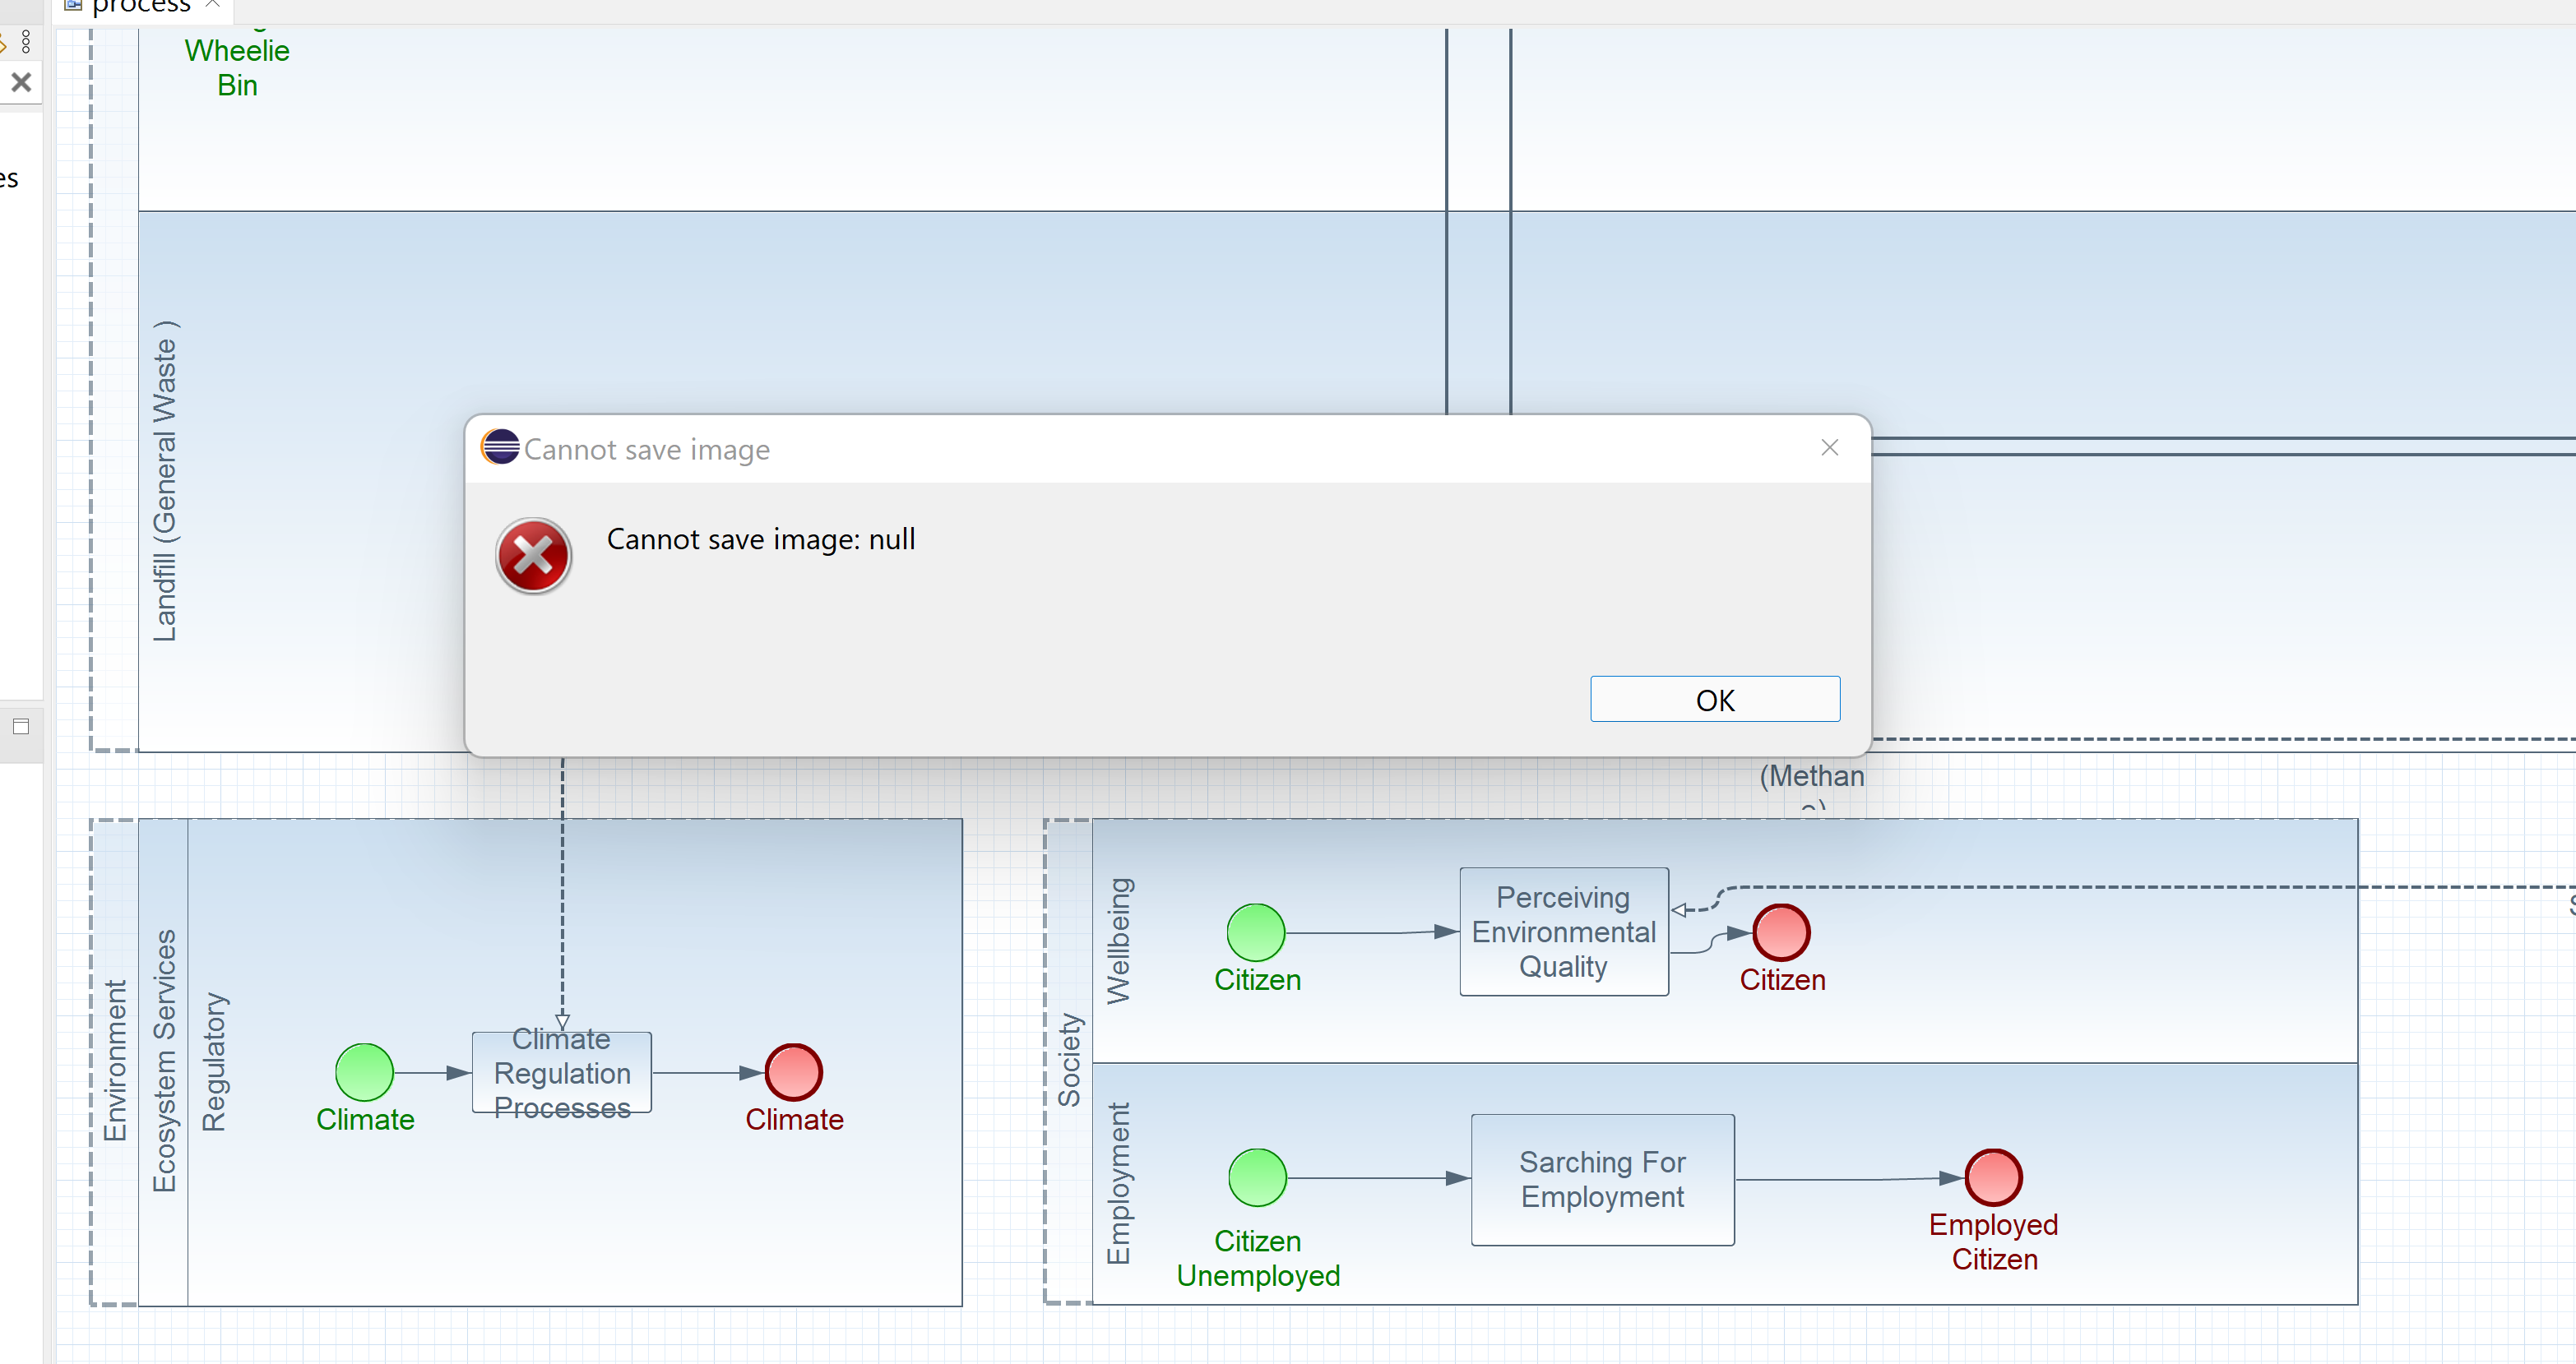
Task: Select the Wellbeing green Citizen start event
Action: click(x=1256, y=932)
